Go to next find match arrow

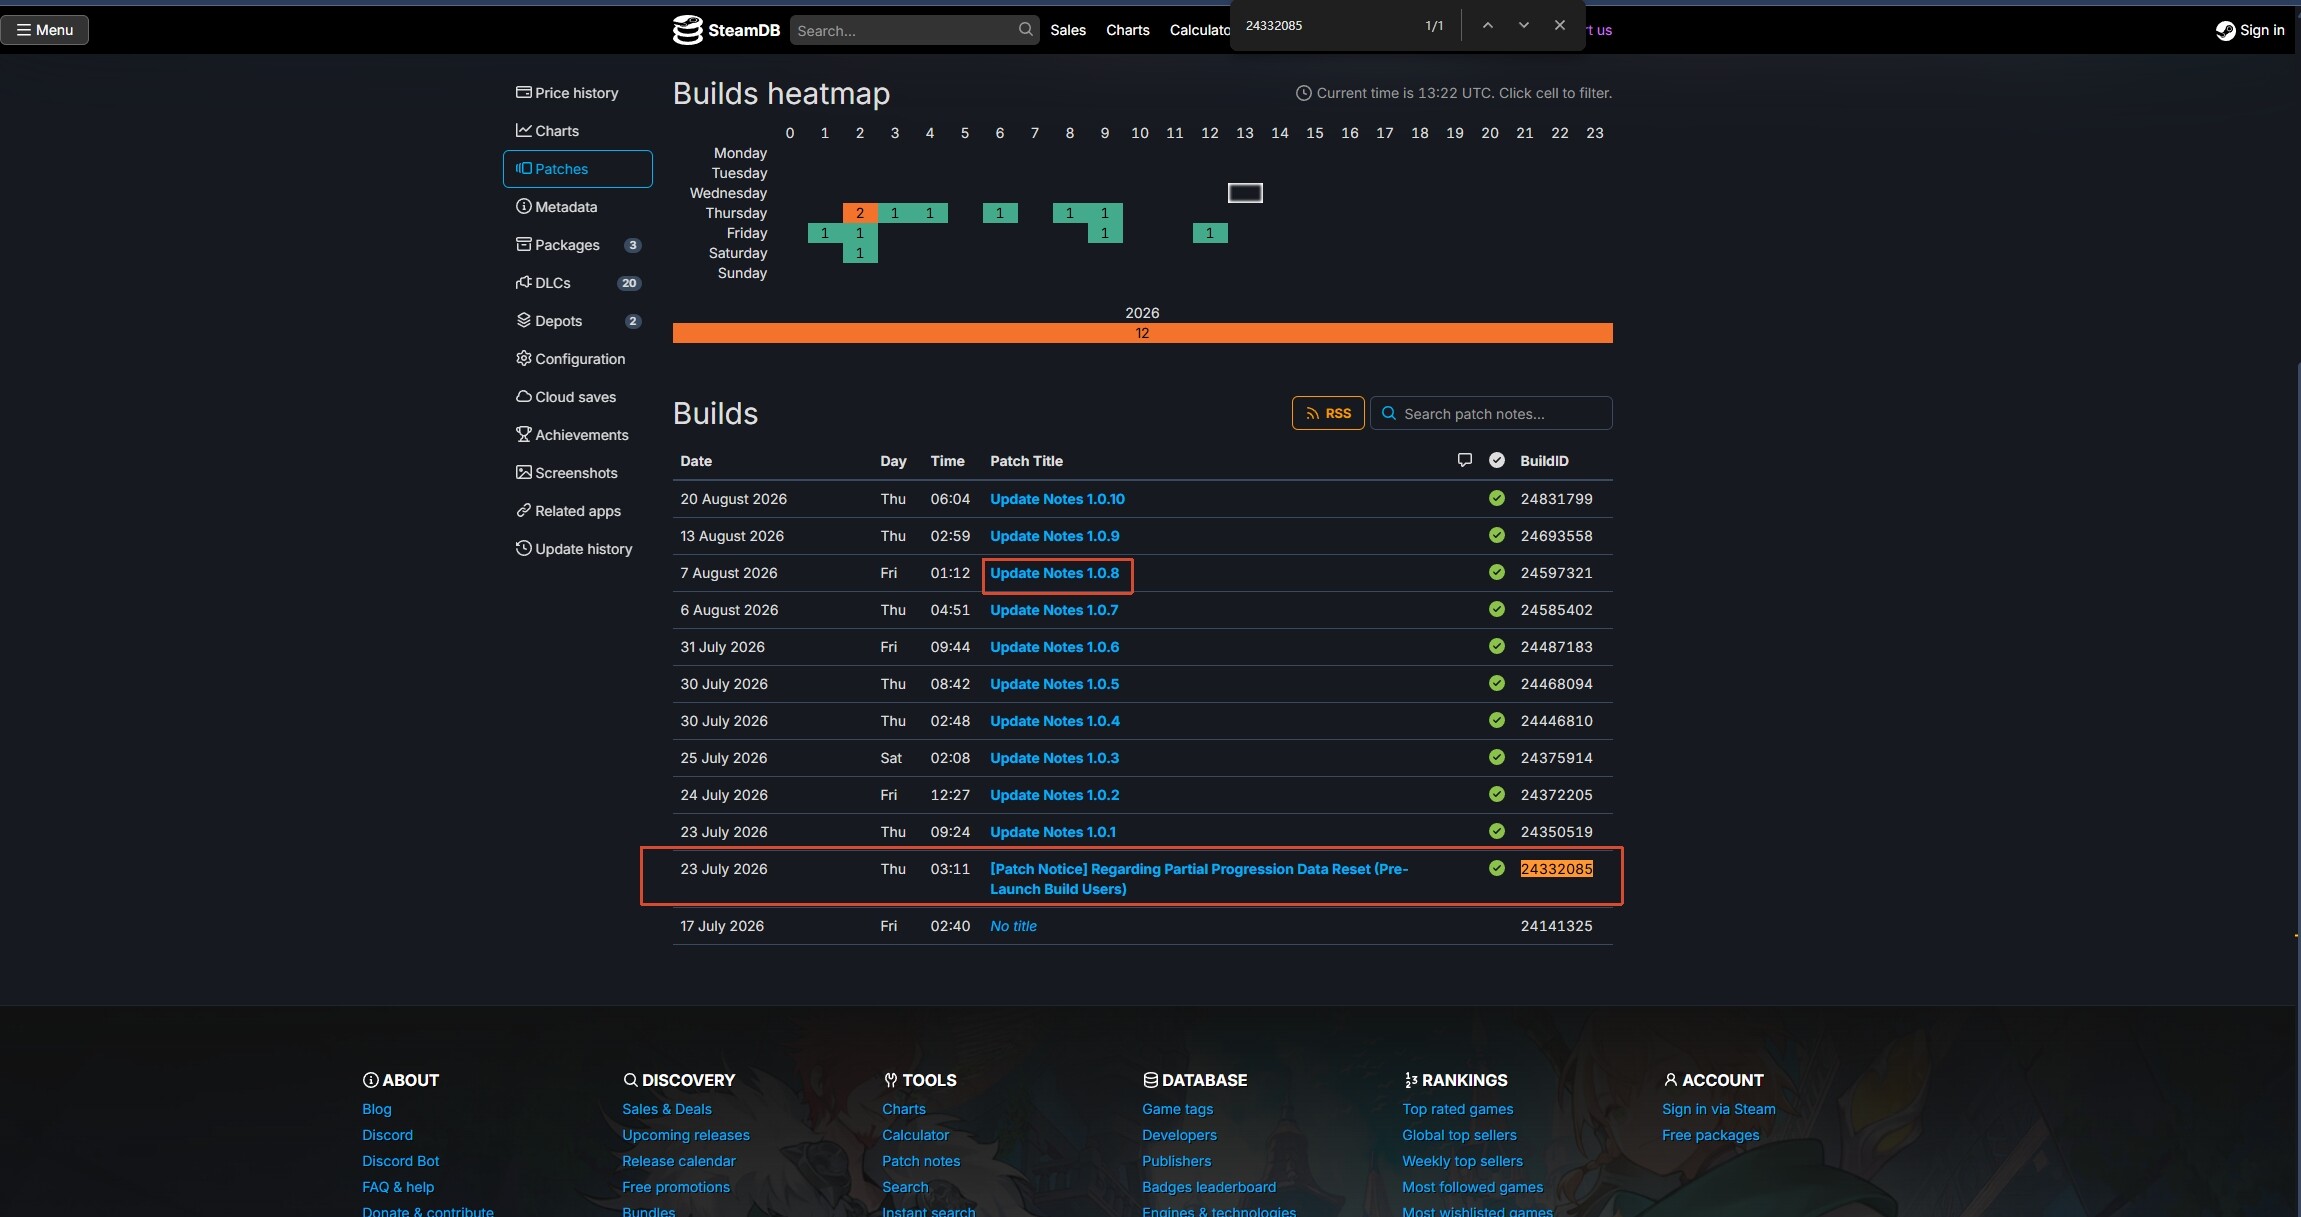click(1524, 25)
